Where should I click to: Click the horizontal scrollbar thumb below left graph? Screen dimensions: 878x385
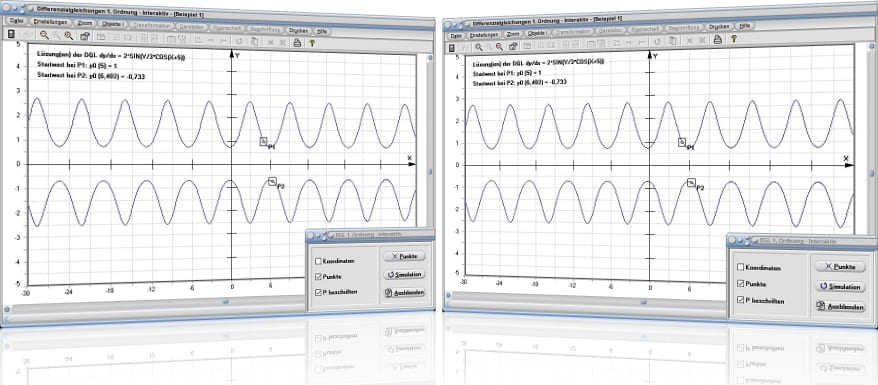[226, 301]
